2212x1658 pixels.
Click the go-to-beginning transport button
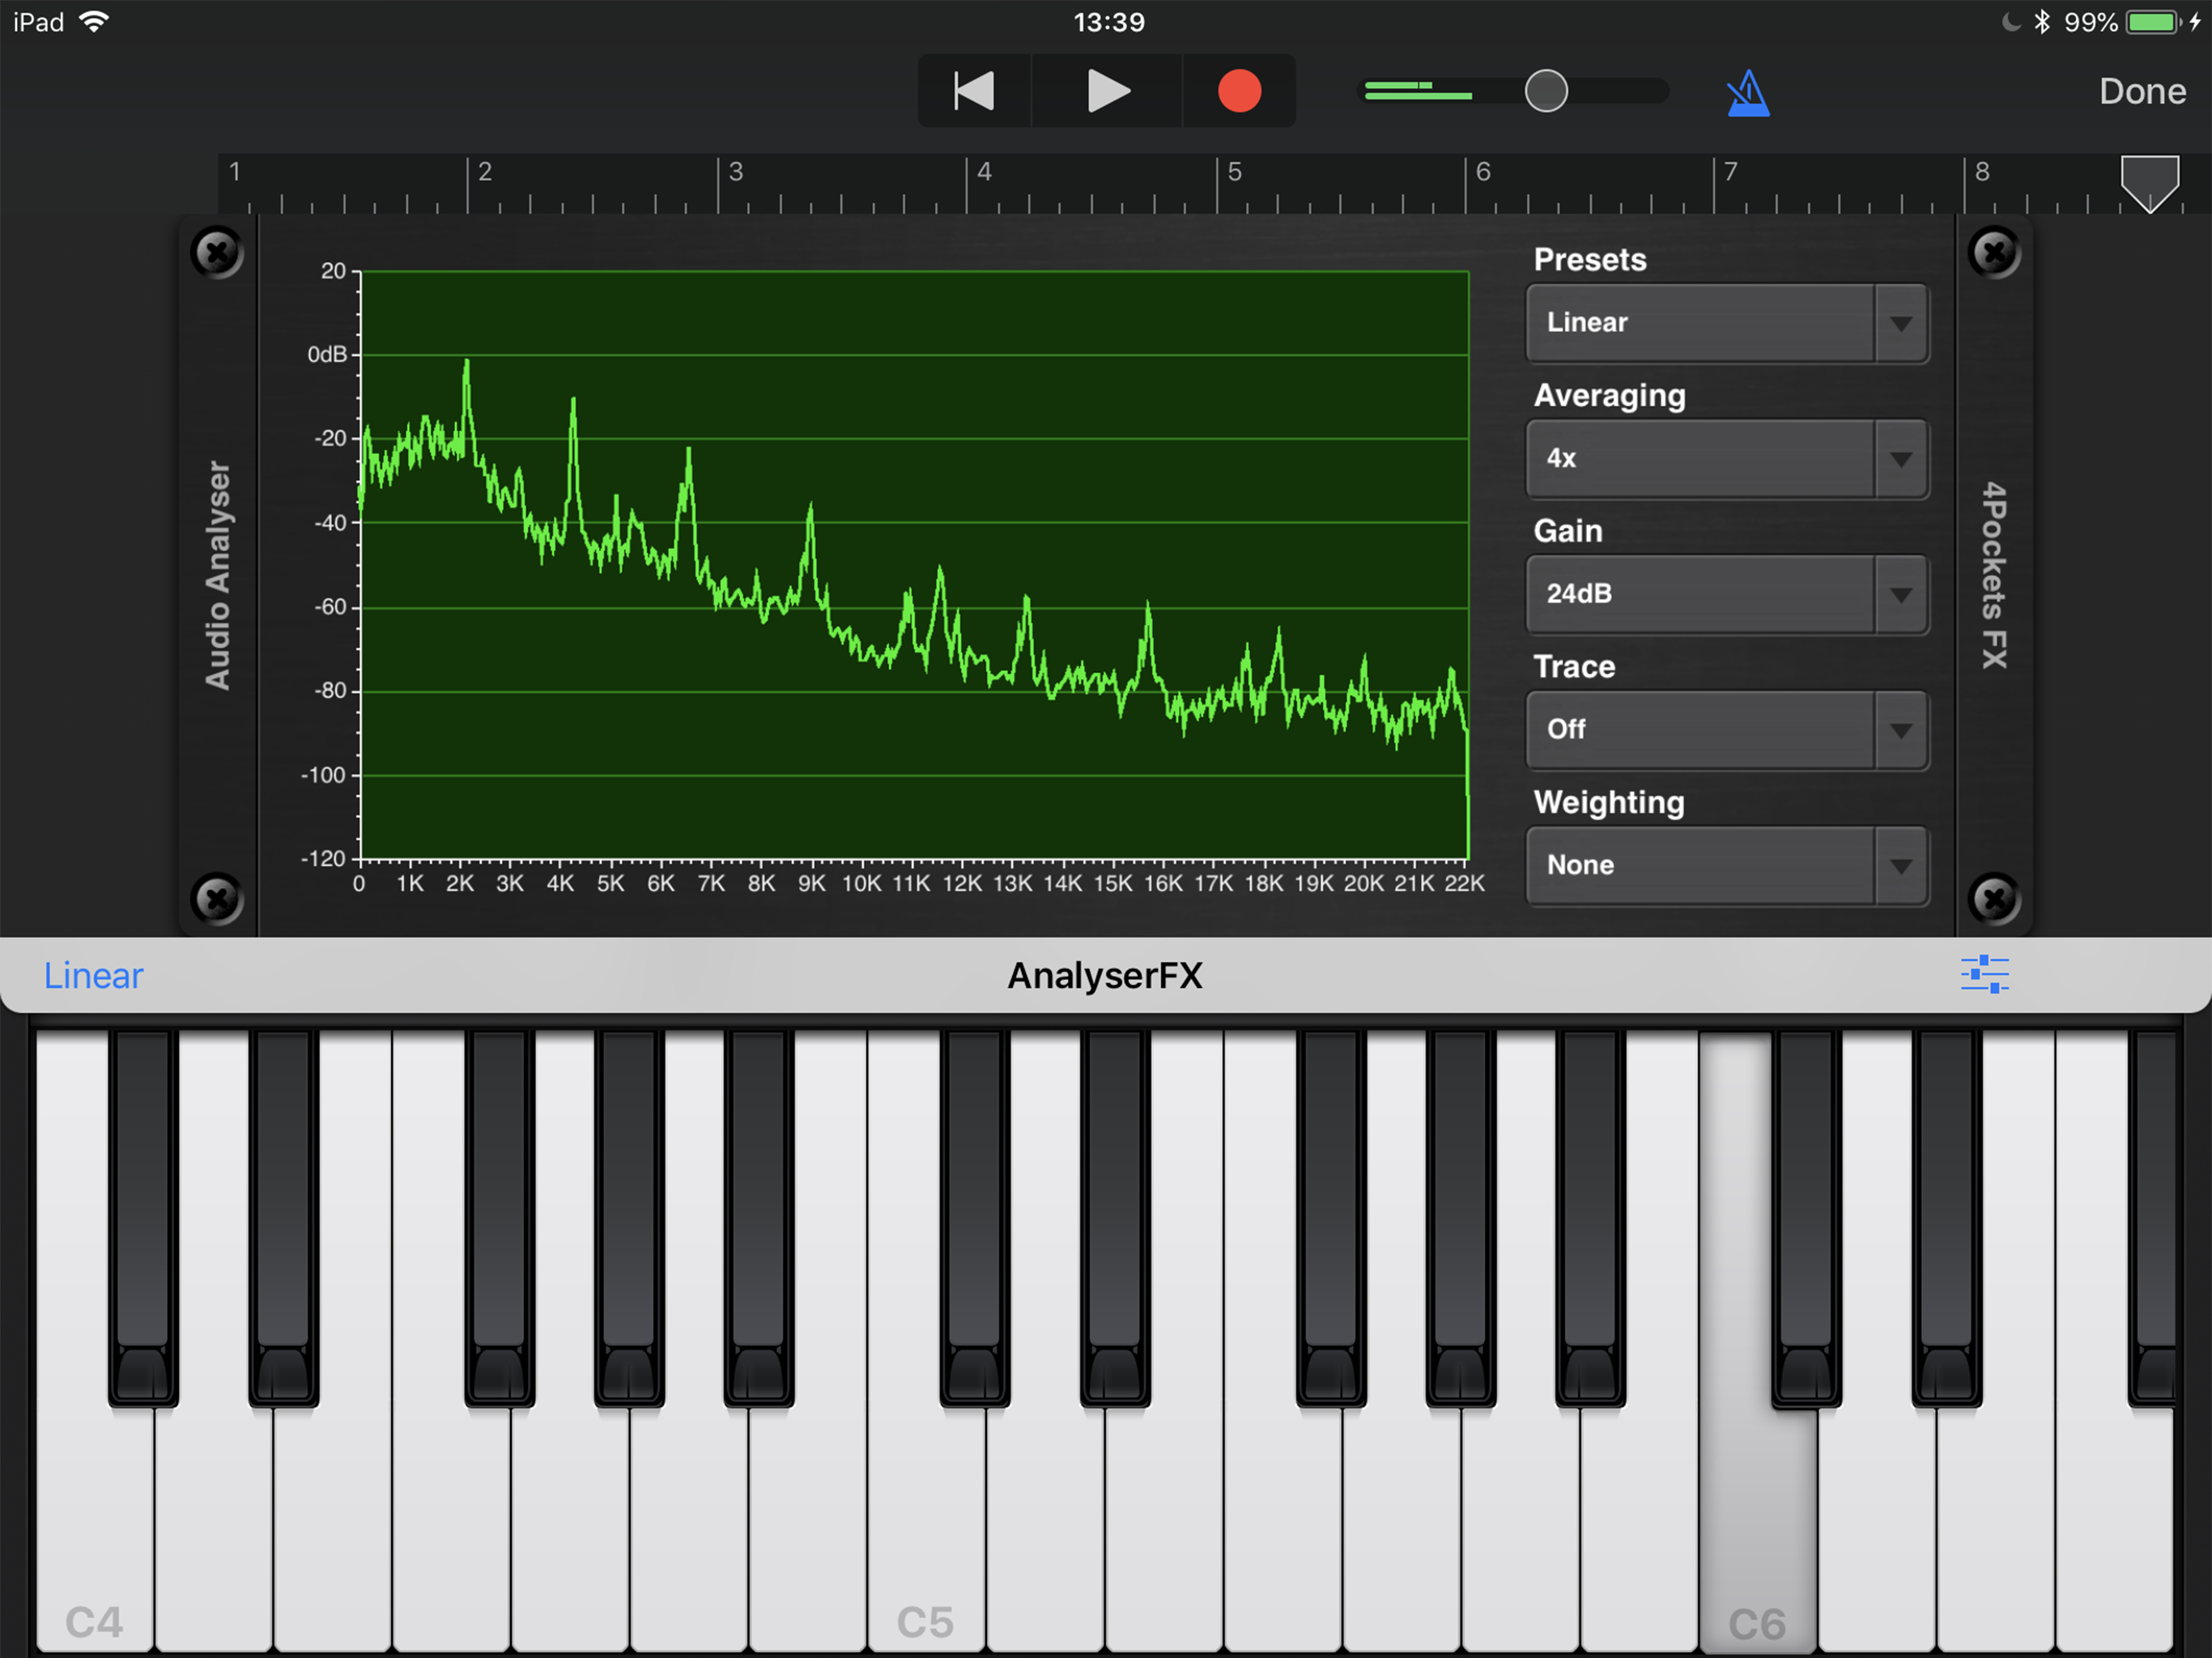[x=973, y=91]
